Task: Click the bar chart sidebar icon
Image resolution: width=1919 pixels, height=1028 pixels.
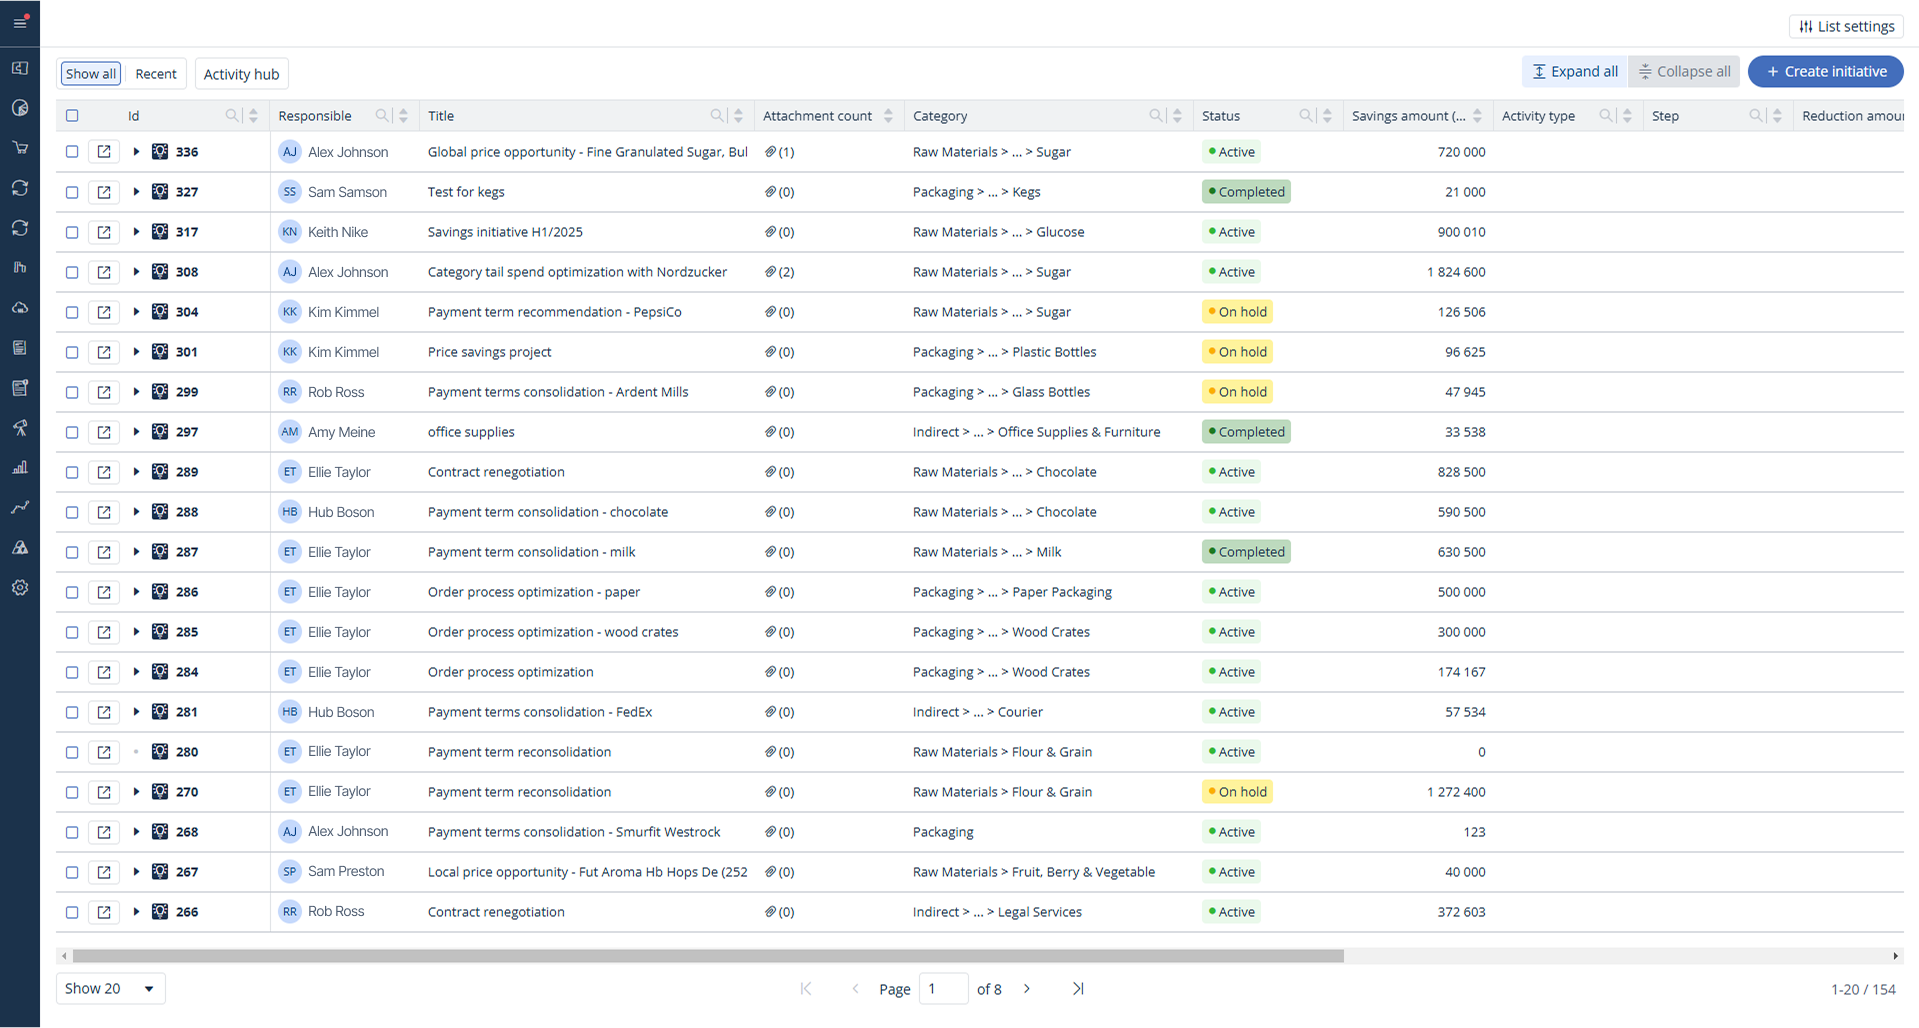Action: point(20,468)
